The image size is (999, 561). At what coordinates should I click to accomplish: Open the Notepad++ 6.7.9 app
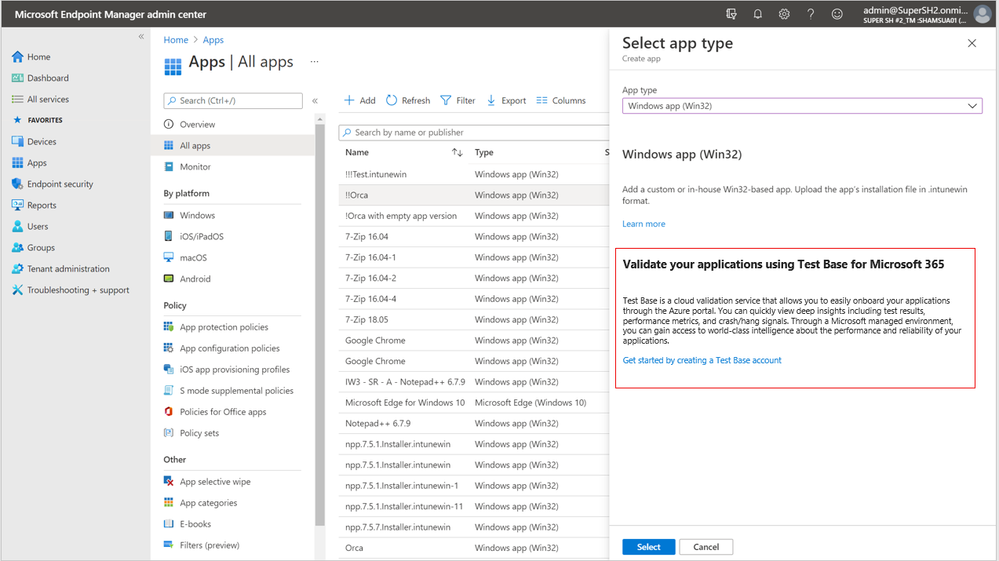click(474, 423)
